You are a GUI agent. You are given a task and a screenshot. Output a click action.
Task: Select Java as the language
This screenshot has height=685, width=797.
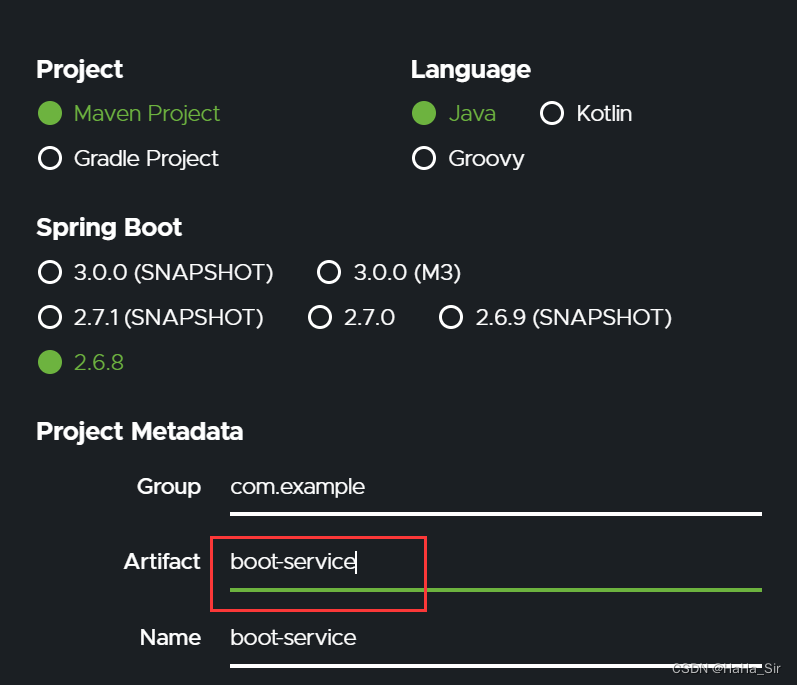click(424, 113)
